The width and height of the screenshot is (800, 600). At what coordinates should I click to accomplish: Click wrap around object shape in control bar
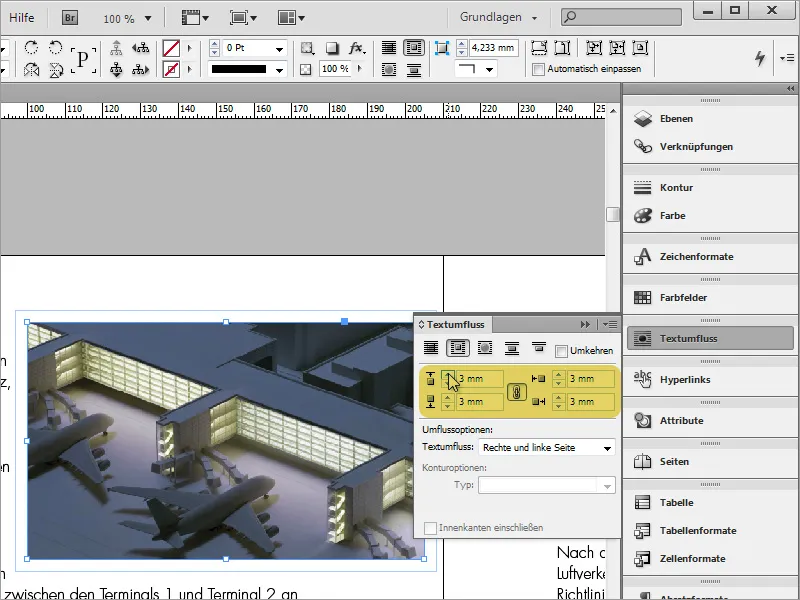coord(389,69)
